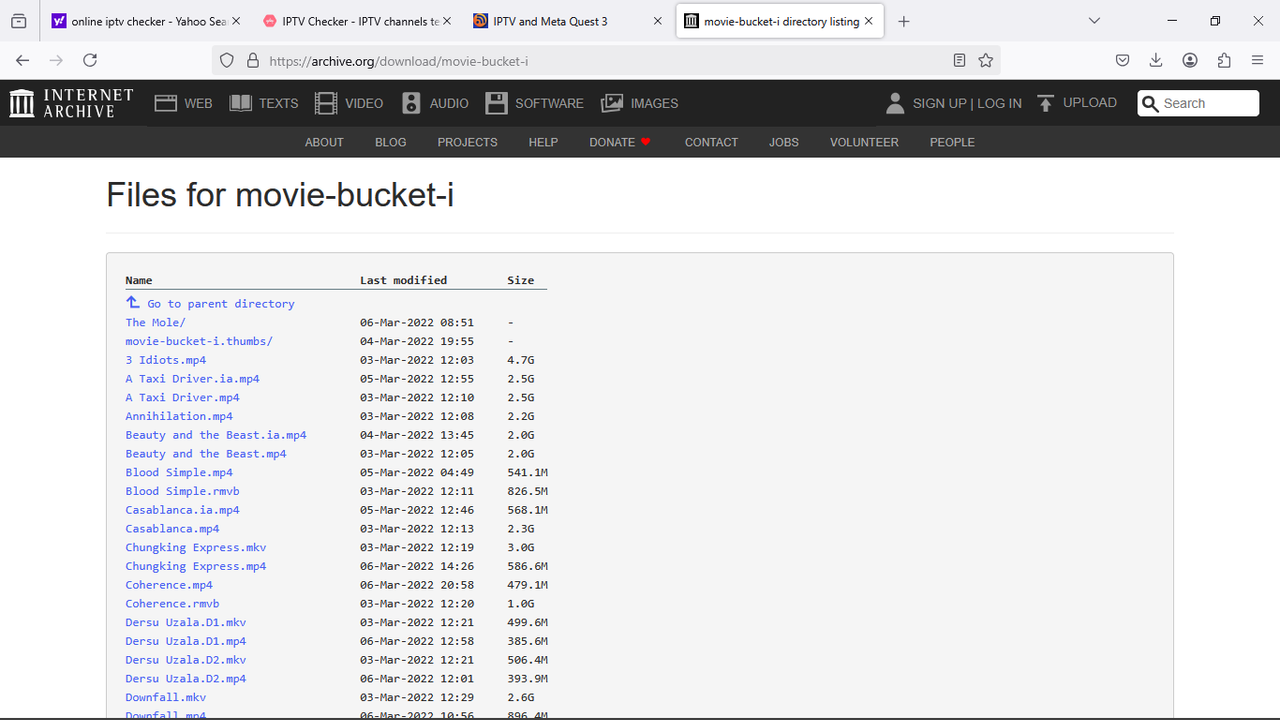The width and height of the screenshot is (1280, 720).
Task: Click Go to parent directory link
Action: pyautogui.click(x=210, y=303)
